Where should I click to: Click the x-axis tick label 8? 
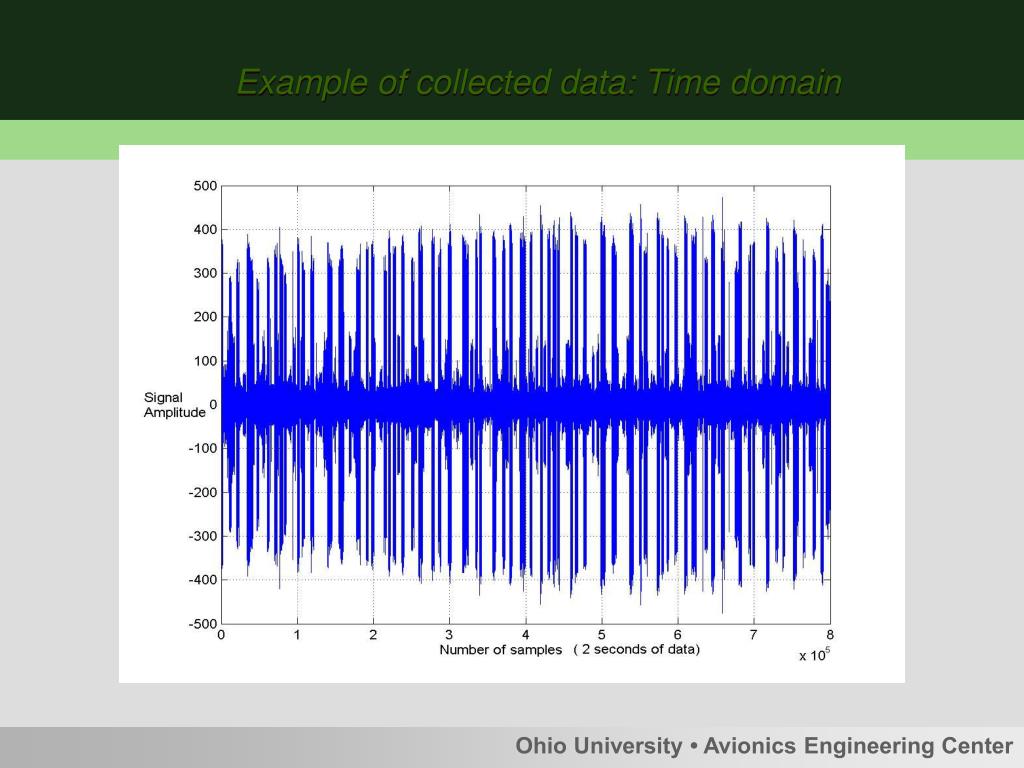[x=829, y=635]
